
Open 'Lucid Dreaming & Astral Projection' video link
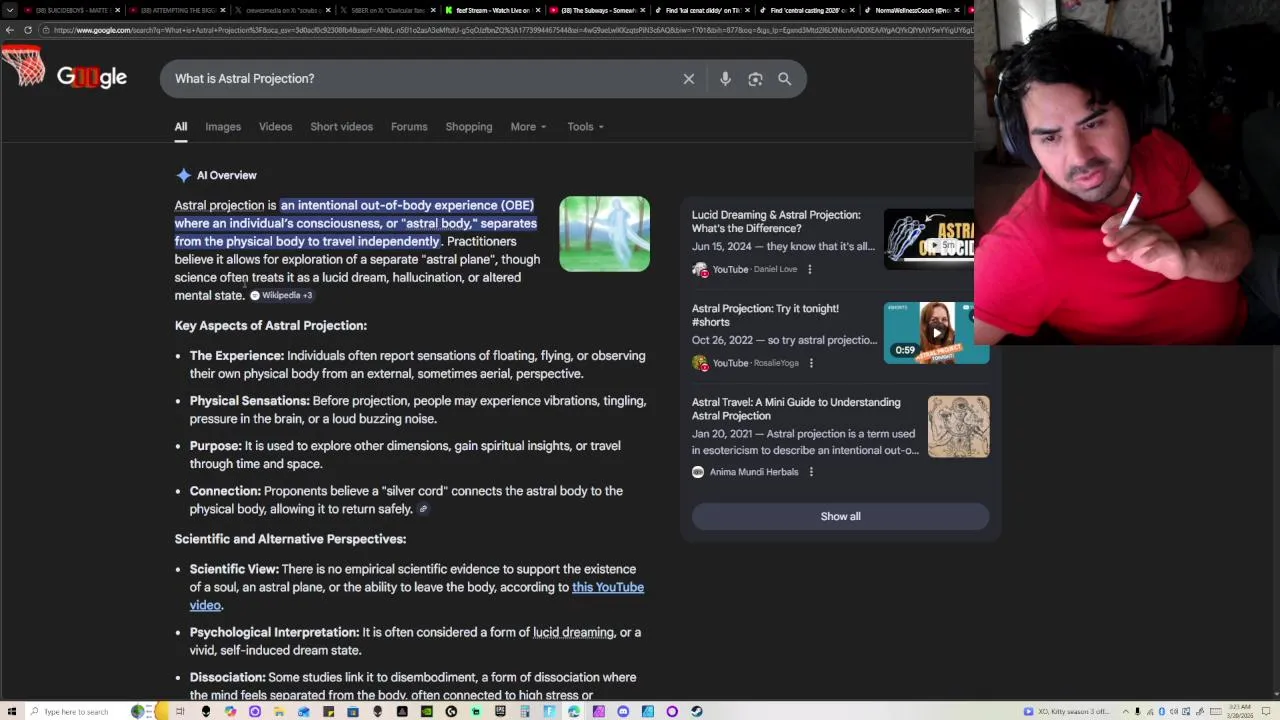[776, 221]
